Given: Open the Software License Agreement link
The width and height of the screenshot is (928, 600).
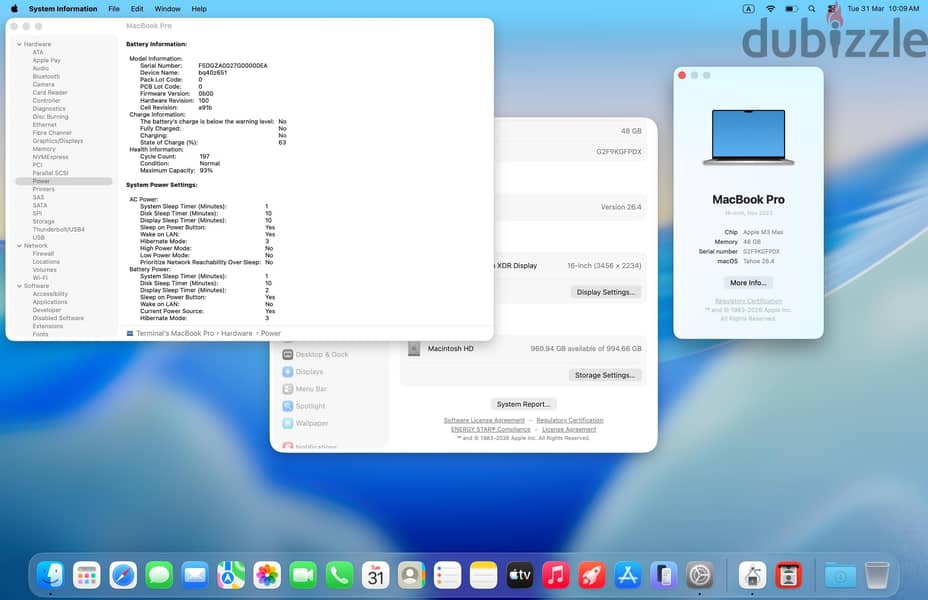Looking at the screenshot, I should click(484, 420).
